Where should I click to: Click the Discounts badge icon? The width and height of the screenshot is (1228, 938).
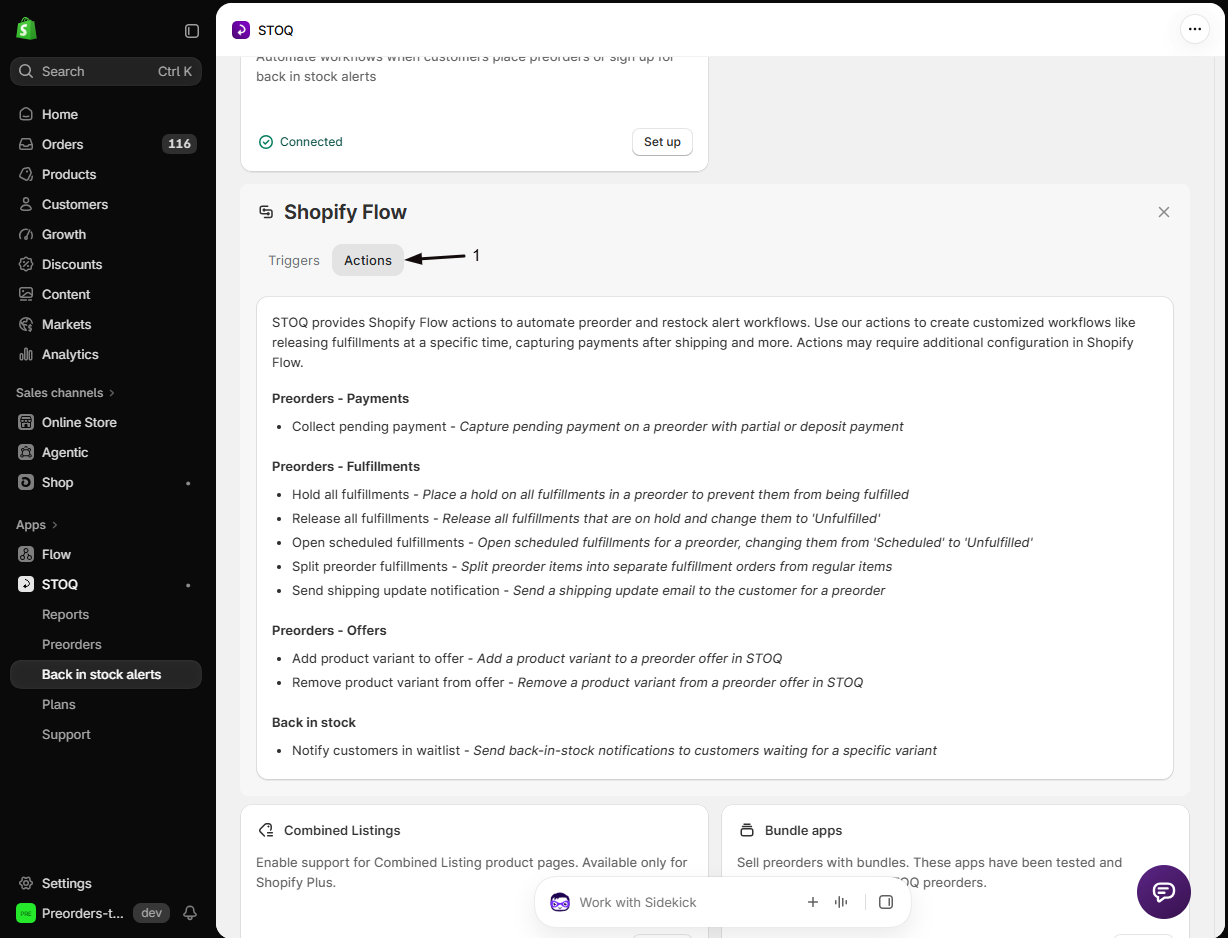click(26, 264)
